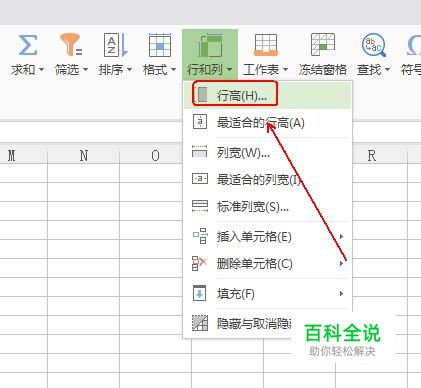Select 标准列宽(S)... menu entry
This screenshot has width=421, height=388.
(x=268, y=206)
